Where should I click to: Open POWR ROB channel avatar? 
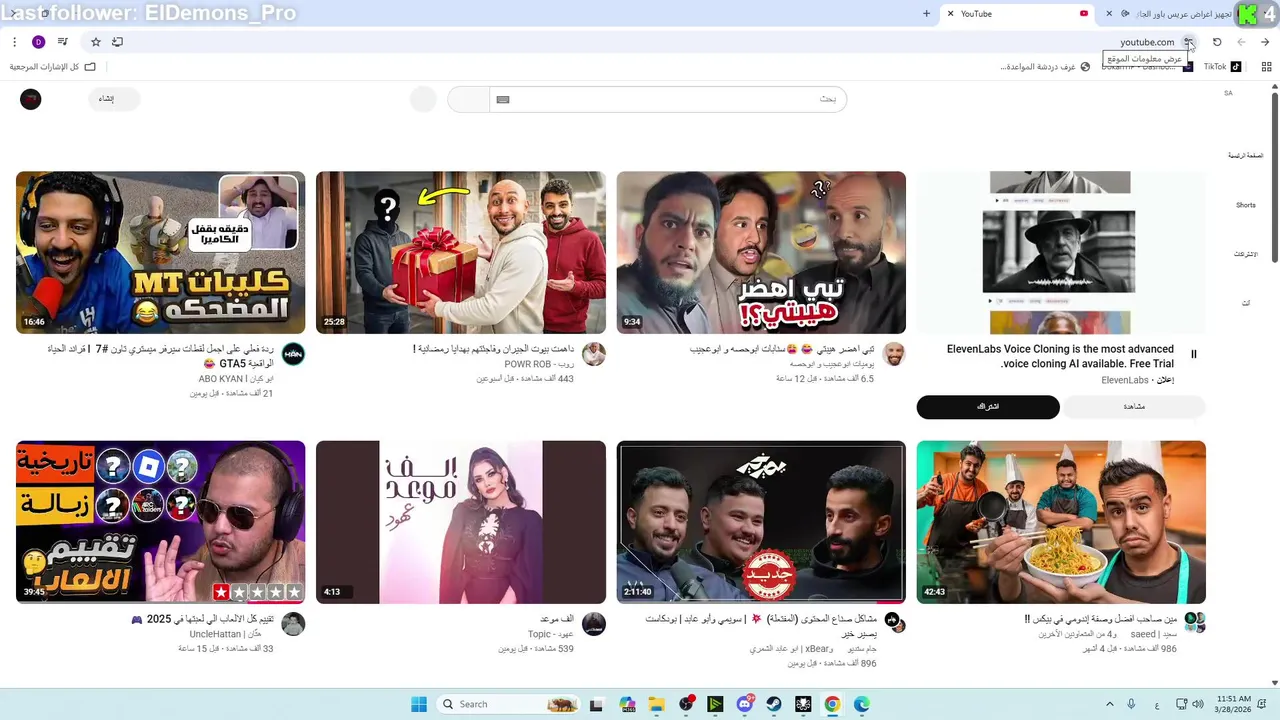point(594,354)
